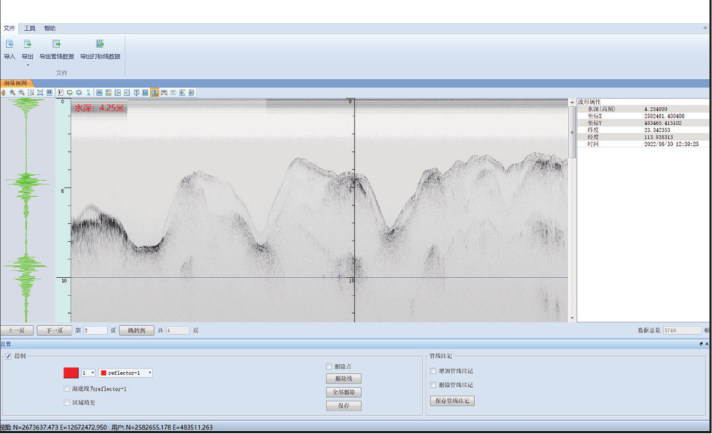
Task: Click the 保存管线标记 button
Action: coord(452,400)
